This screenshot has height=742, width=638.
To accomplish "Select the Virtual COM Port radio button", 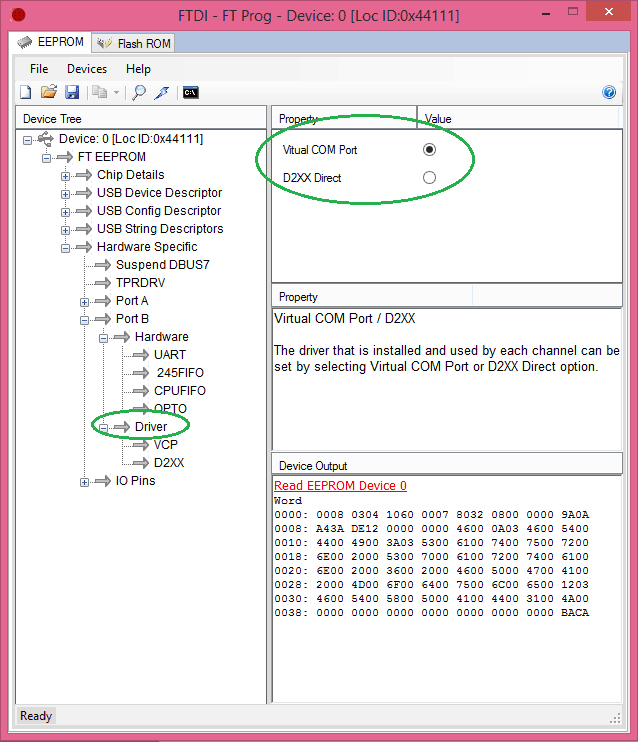I will click(x=429, y=150).
